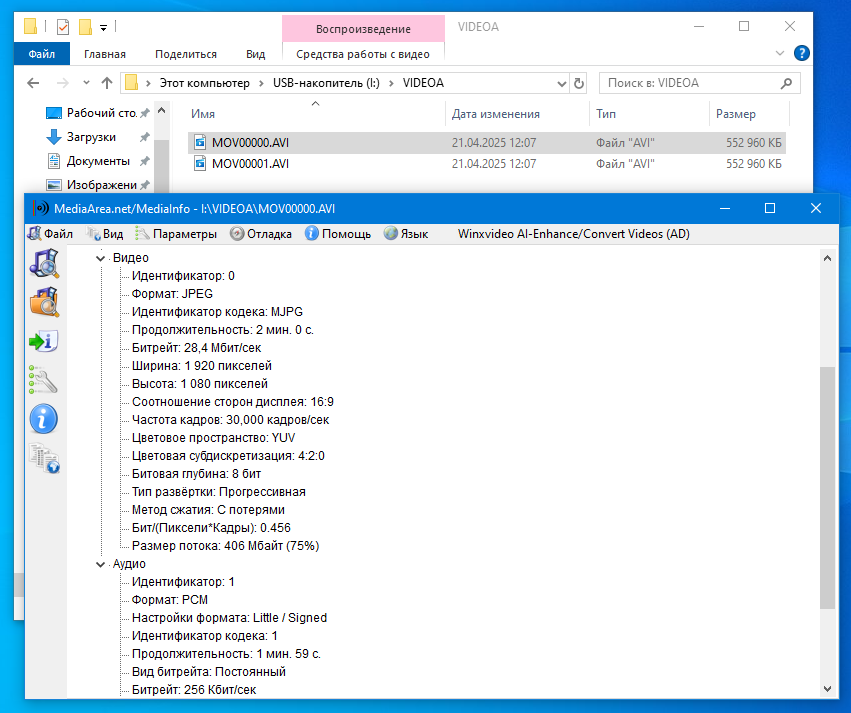Open the Отладка menu in MediaInfo
The width and height of the screenshot is (851, 713).
(261, 234)
